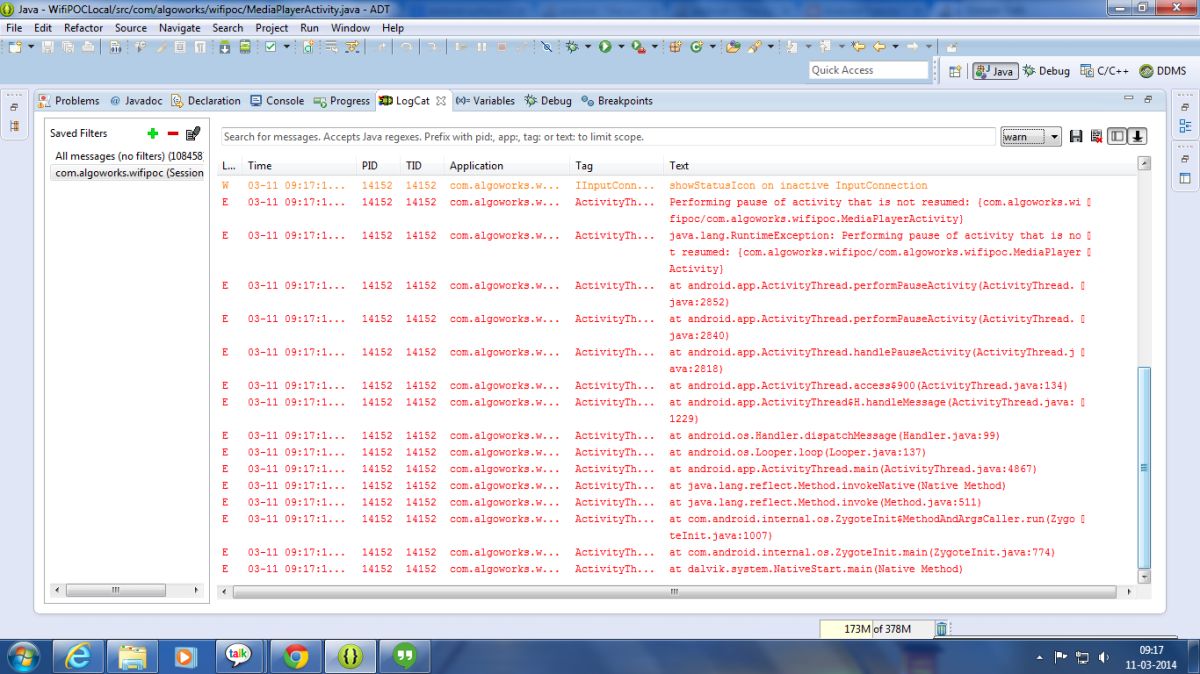Image resolution: width=1200 pixels, height=674 pixels.
Task: Toggle saved filters pane display
Action: (x=1117, y=137)
